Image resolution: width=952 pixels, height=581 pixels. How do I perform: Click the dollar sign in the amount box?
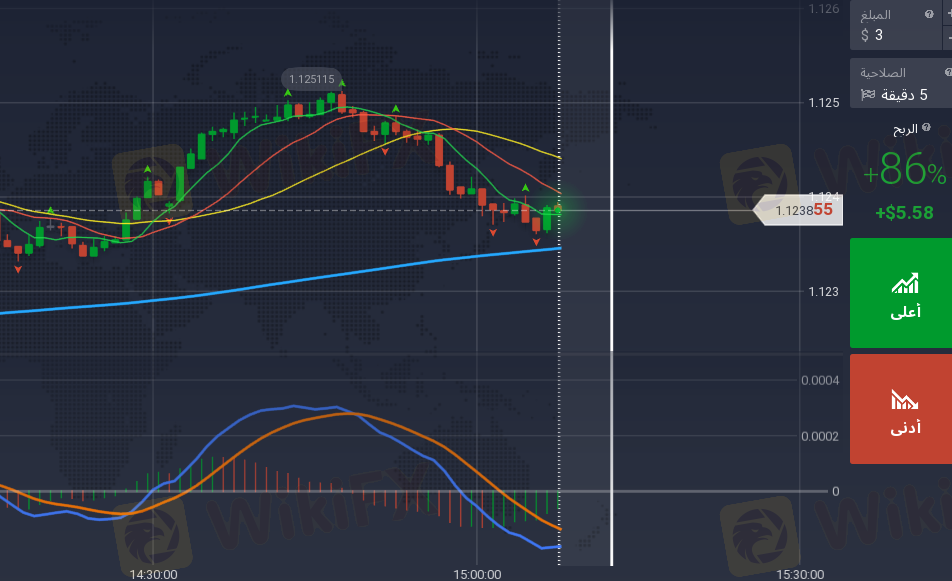point(865,35)
